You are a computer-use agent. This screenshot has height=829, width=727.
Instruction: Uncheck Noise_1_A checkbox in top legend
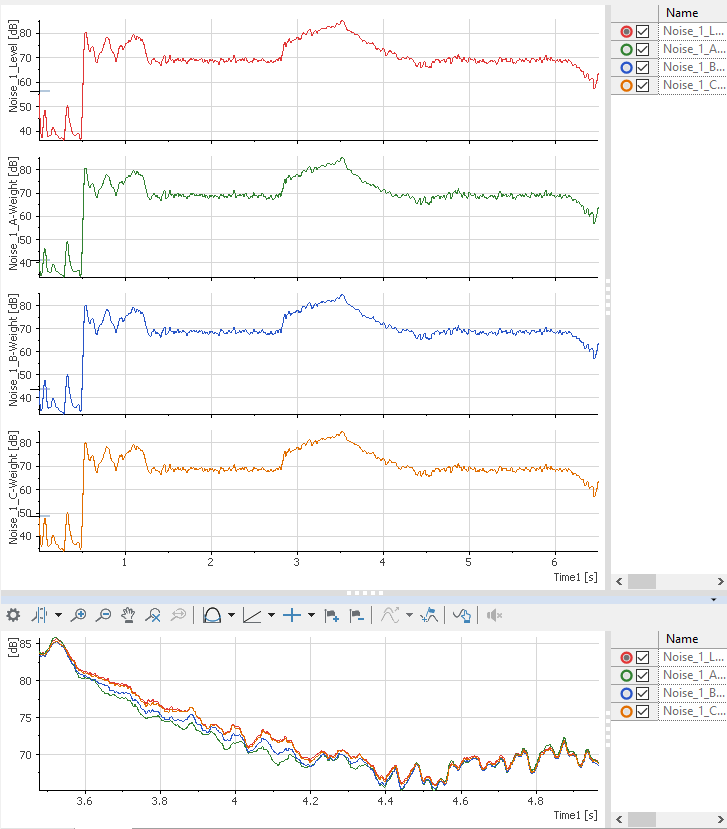643,49
